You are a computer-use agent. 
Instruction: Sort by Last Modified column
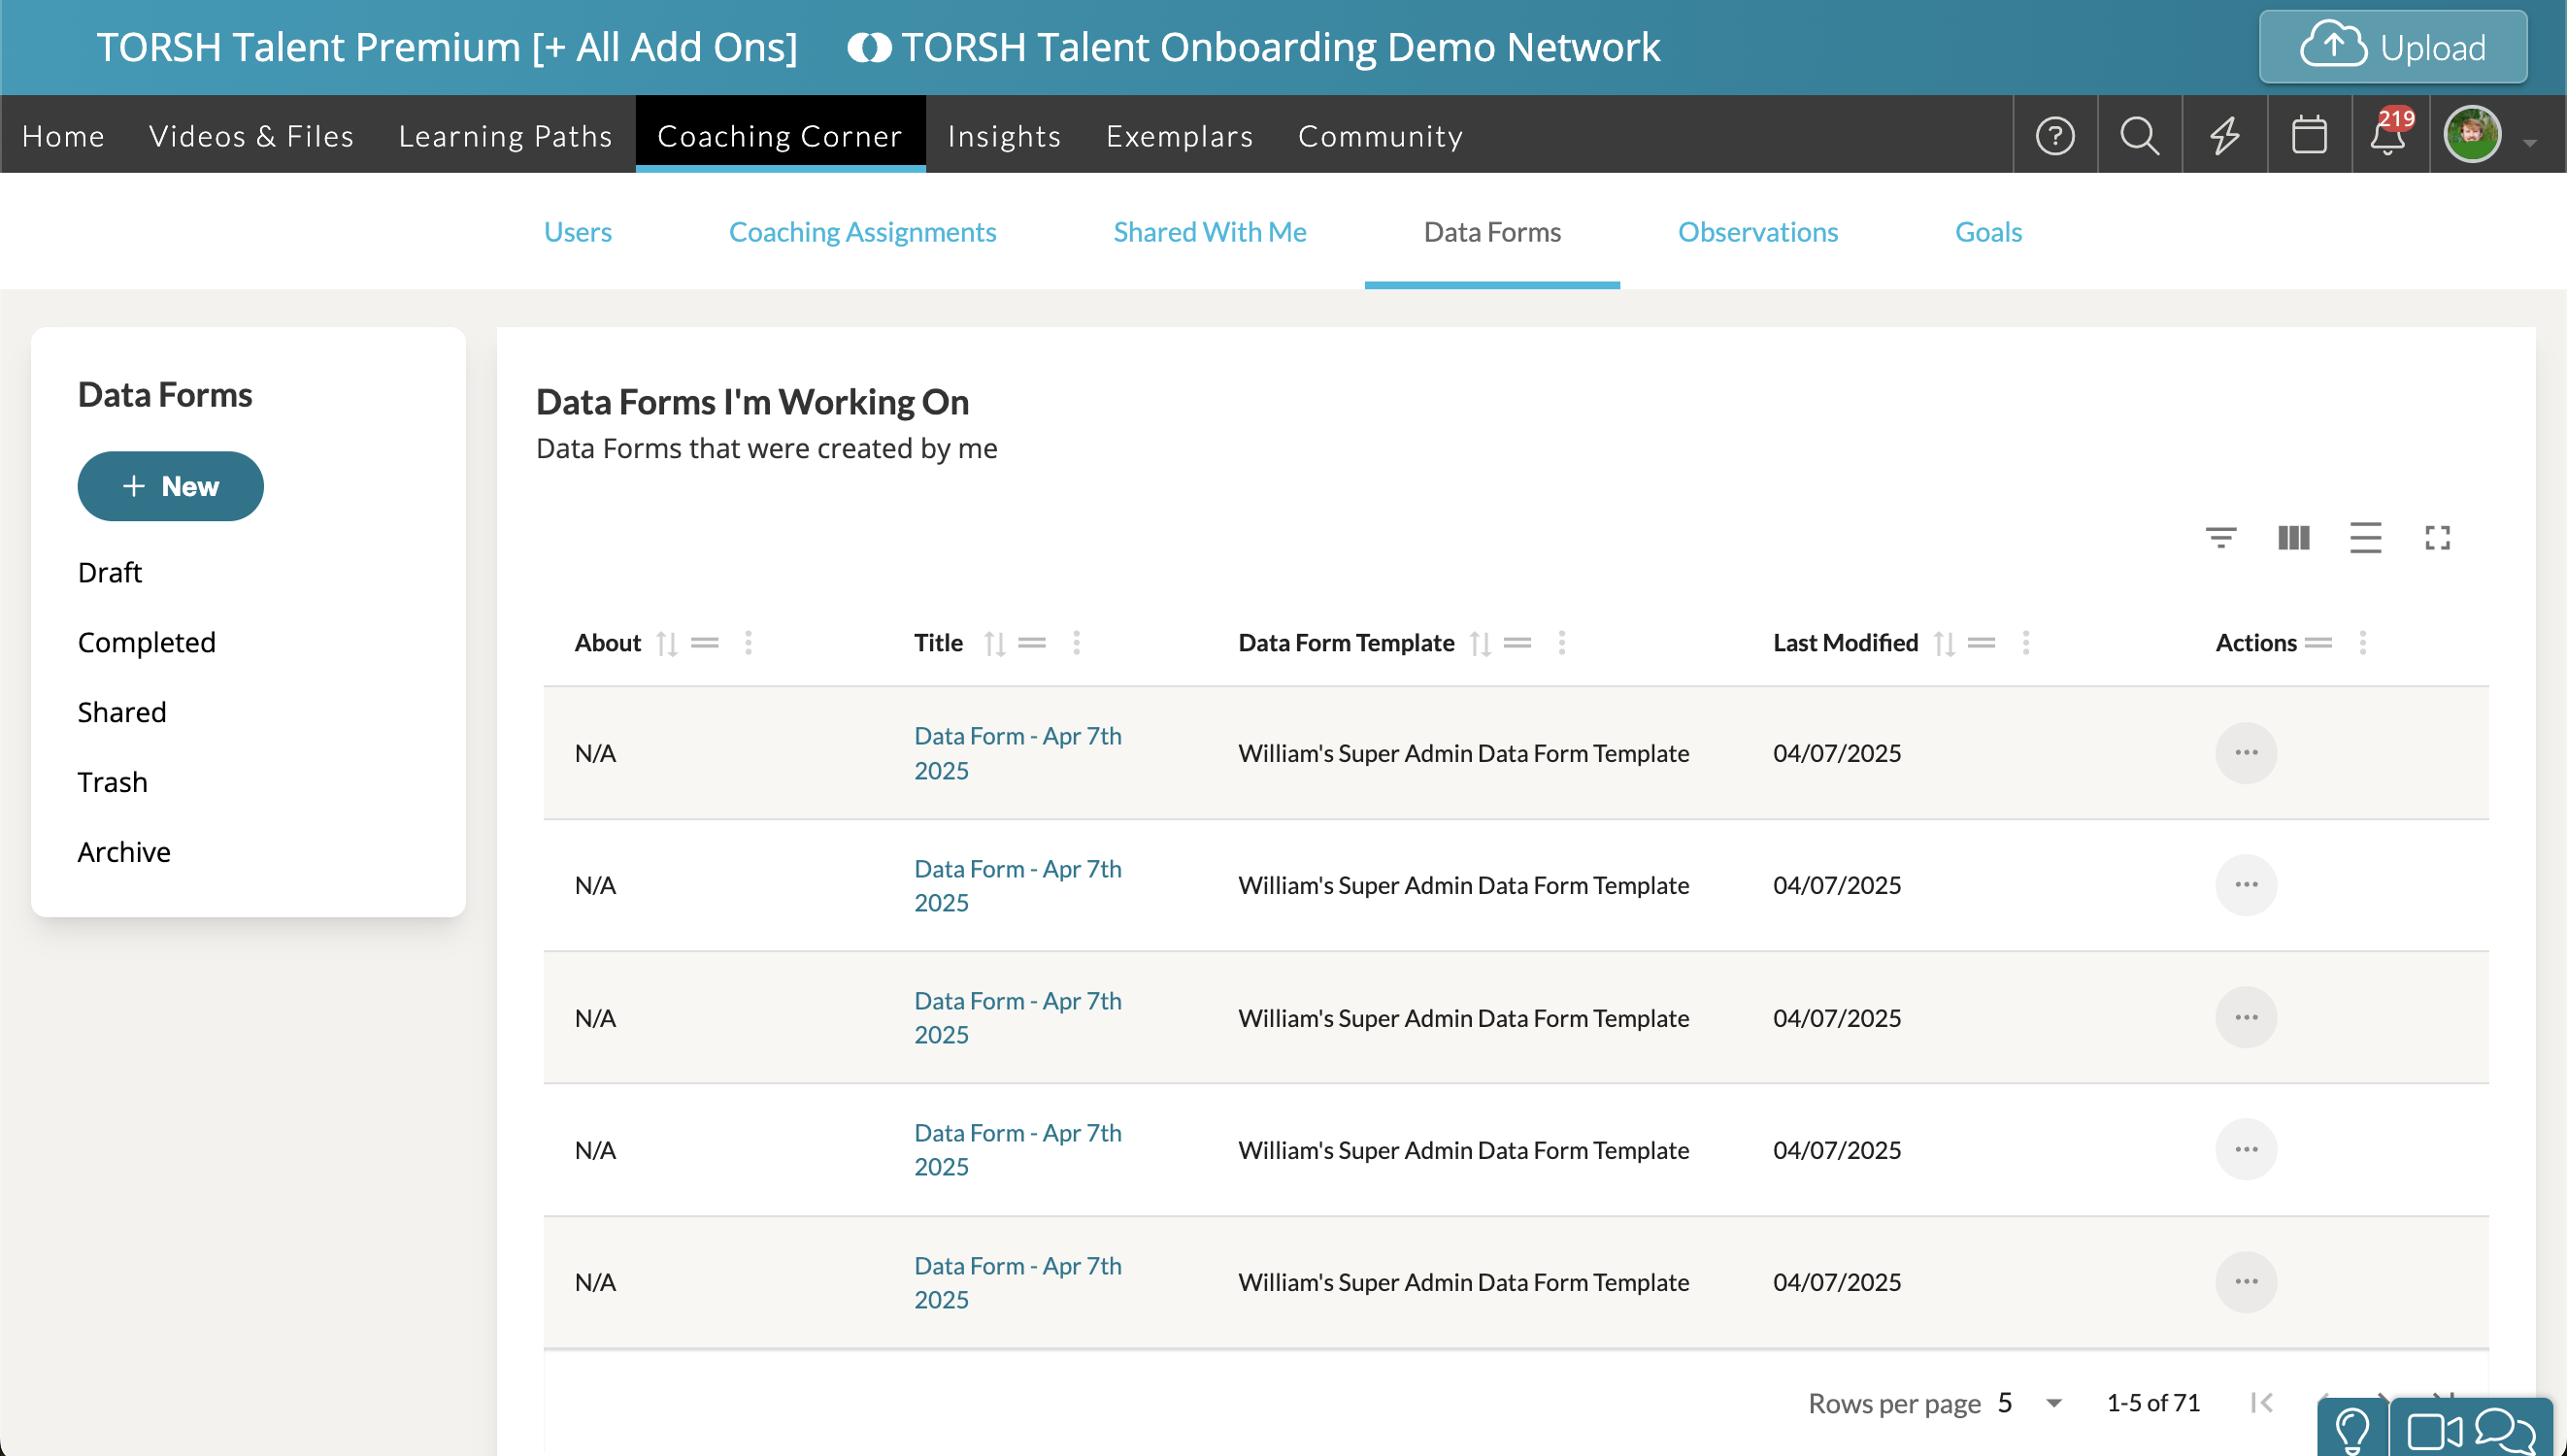(x=1944, y=643)
